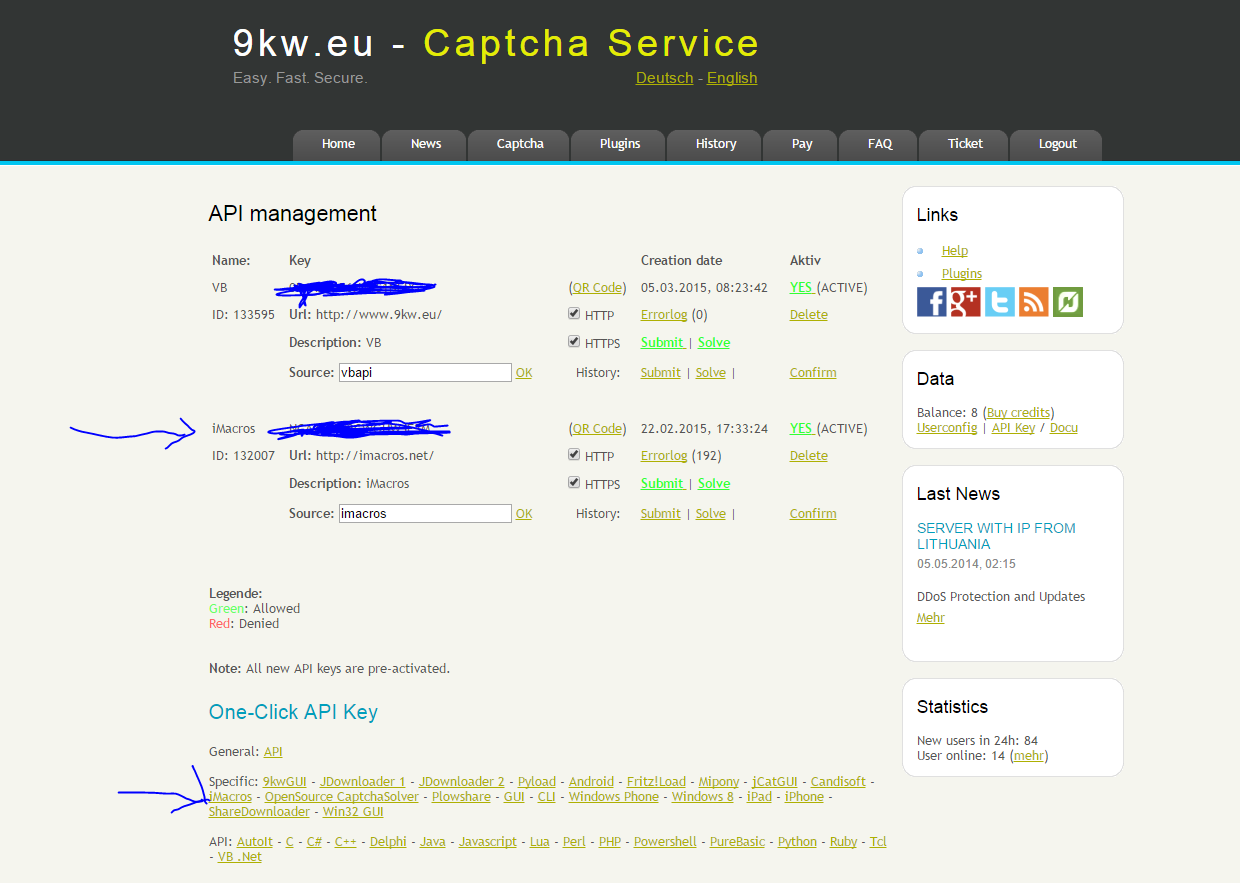Open History Solve for iMacros key
1240x883 pixels.
coord(711,514)
